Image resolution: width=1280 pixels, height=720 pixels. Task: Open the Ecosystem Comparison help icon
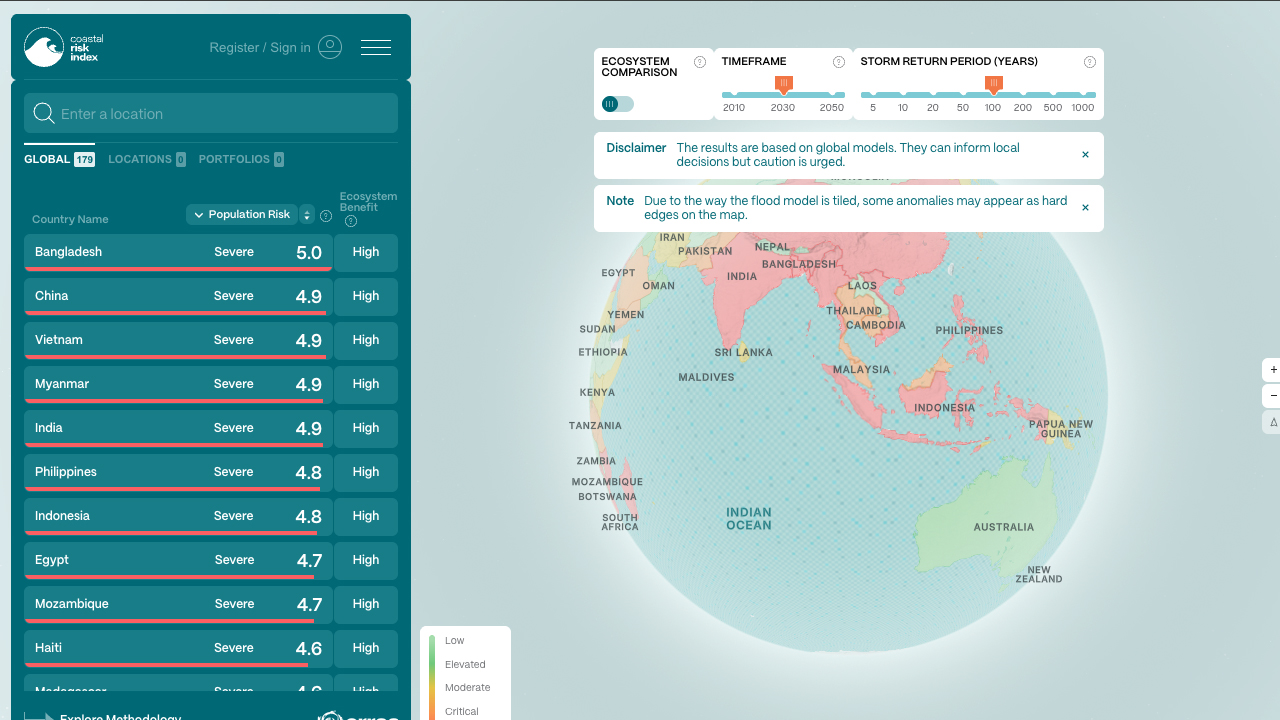coord(700,62)
